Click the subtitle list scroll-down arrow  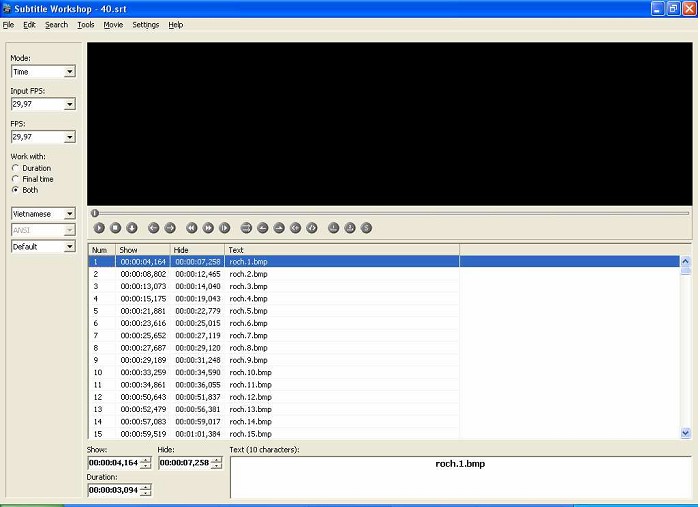(x=686, y=432)
